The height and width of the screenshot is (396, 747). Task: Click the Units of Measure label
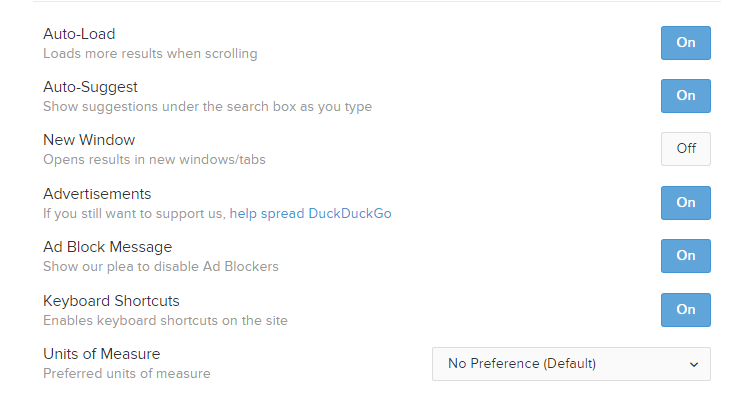[101, 354]
